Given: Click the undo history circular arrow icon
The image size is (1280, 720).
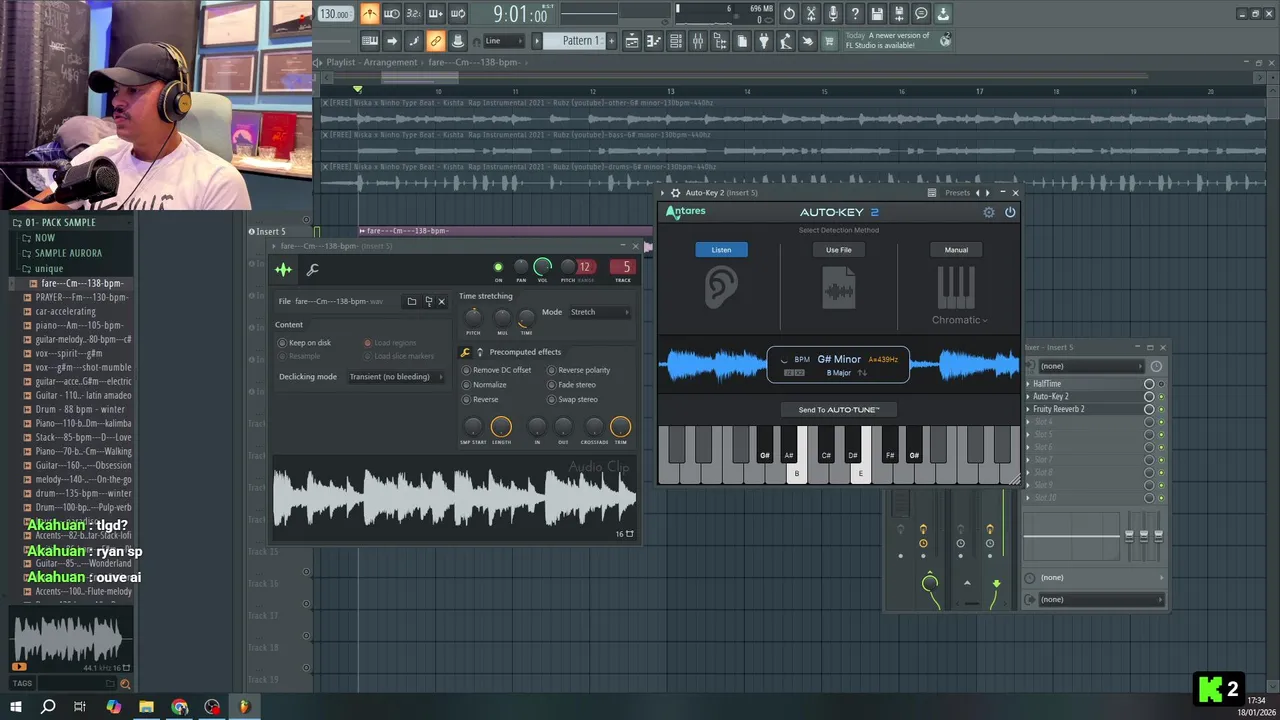Looking at the screenshot, I should pyautogui.click(x=789, y=14).
